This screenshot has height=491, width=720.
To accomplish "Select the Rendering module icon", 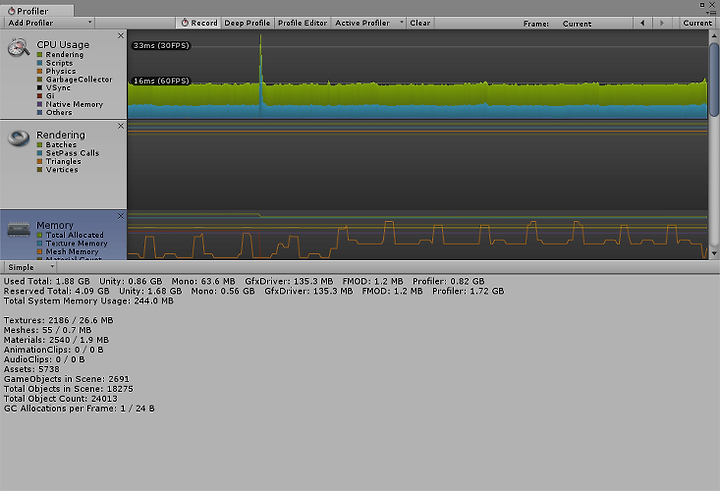I will (18, 138).
